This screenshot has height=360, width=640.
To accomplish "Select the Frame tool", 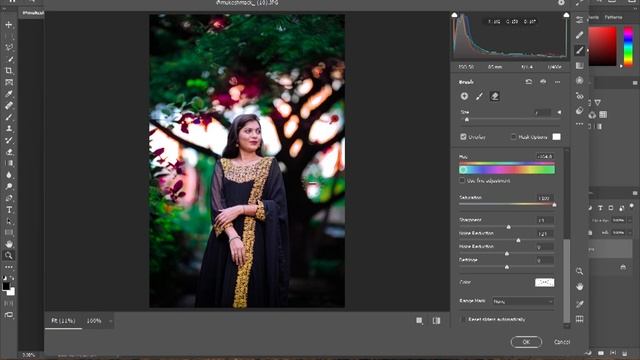I will point(9,82).
